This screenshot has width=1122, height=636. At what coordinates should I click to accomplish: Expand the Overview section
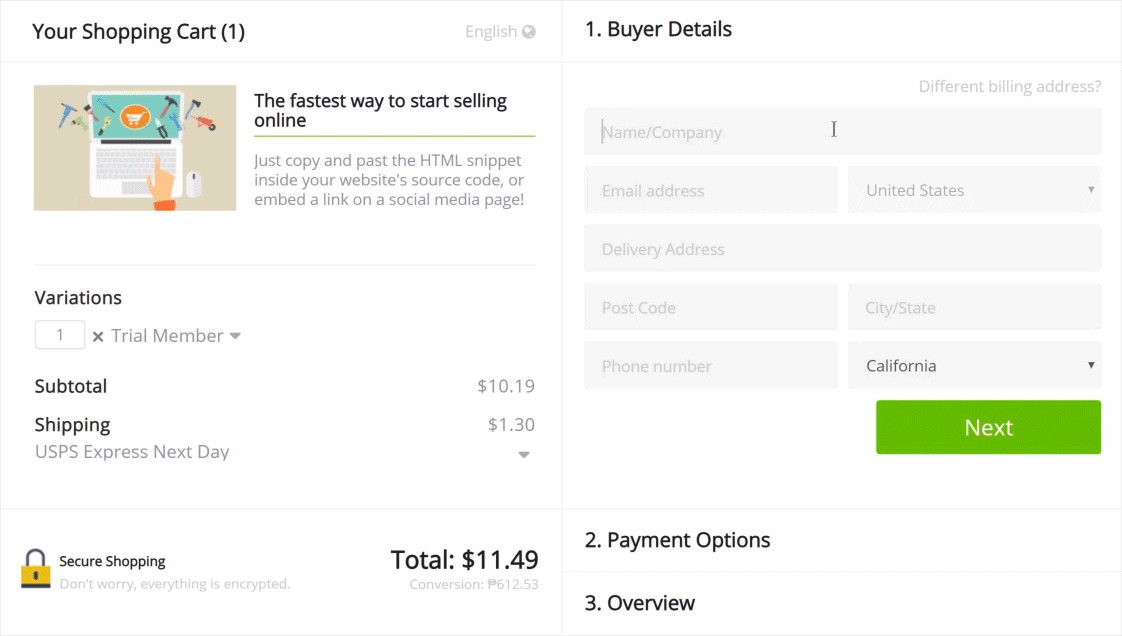(640, 603)
